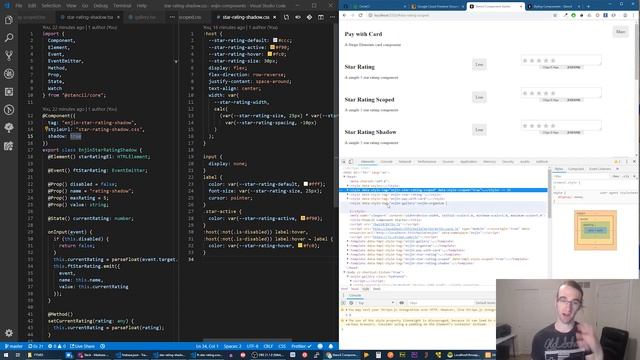Switch to the star-rating-shadow.tsx editor tab
640x360 pixels.
point(89,17)
